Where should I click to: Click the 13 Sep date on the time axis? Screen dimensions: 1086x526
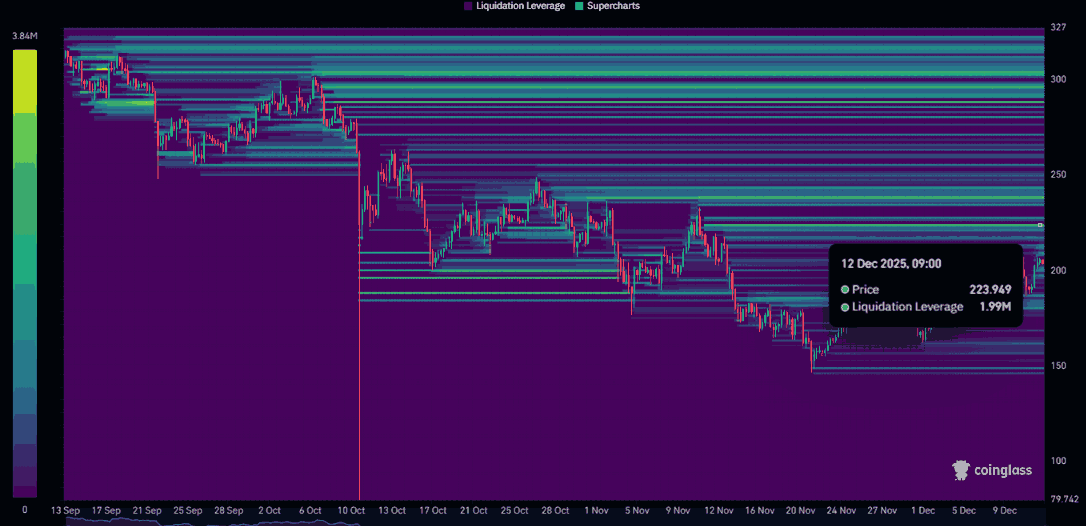coord(65,510)
